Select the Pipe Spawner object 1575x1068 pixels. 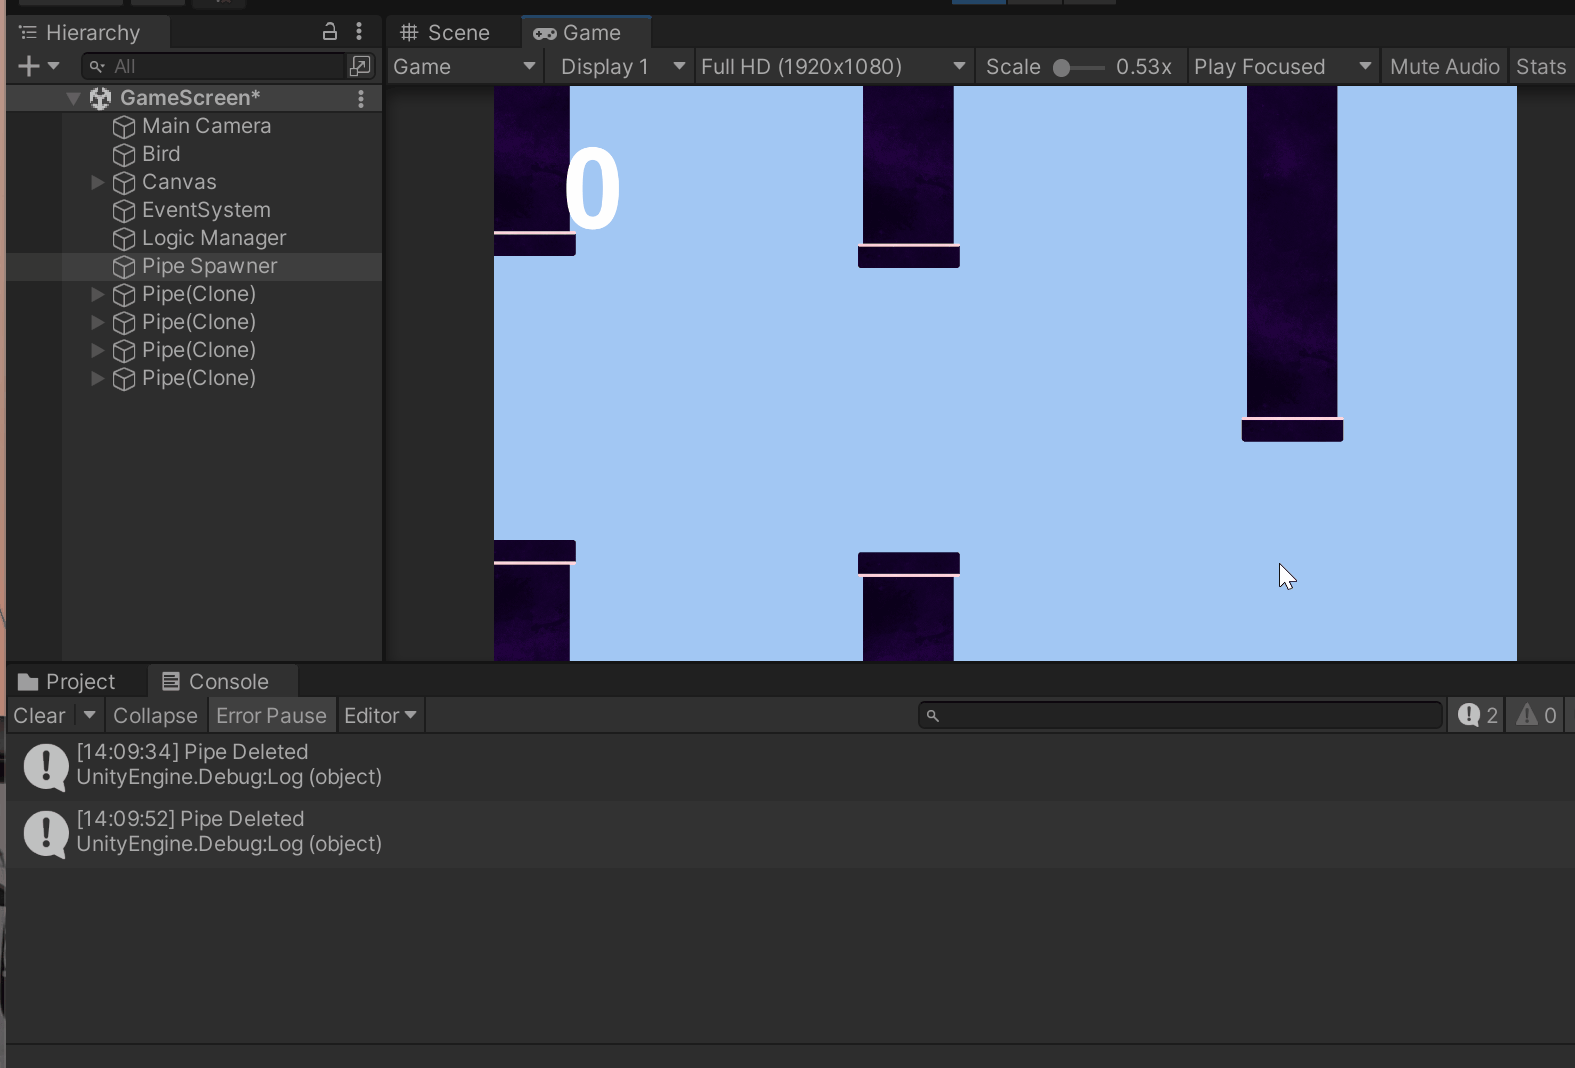pyautogui.click(x=210, y=266)
